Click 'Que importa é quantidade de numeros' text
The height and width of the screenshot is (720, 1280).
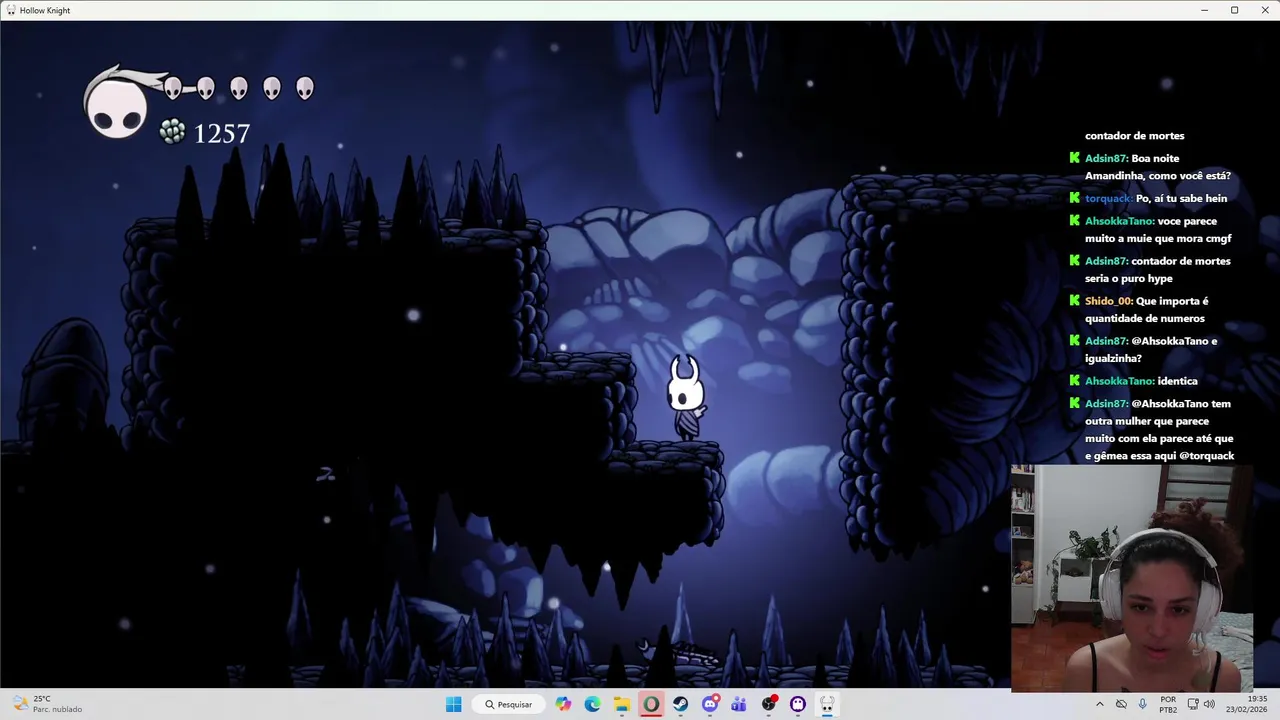(1146, 310)
